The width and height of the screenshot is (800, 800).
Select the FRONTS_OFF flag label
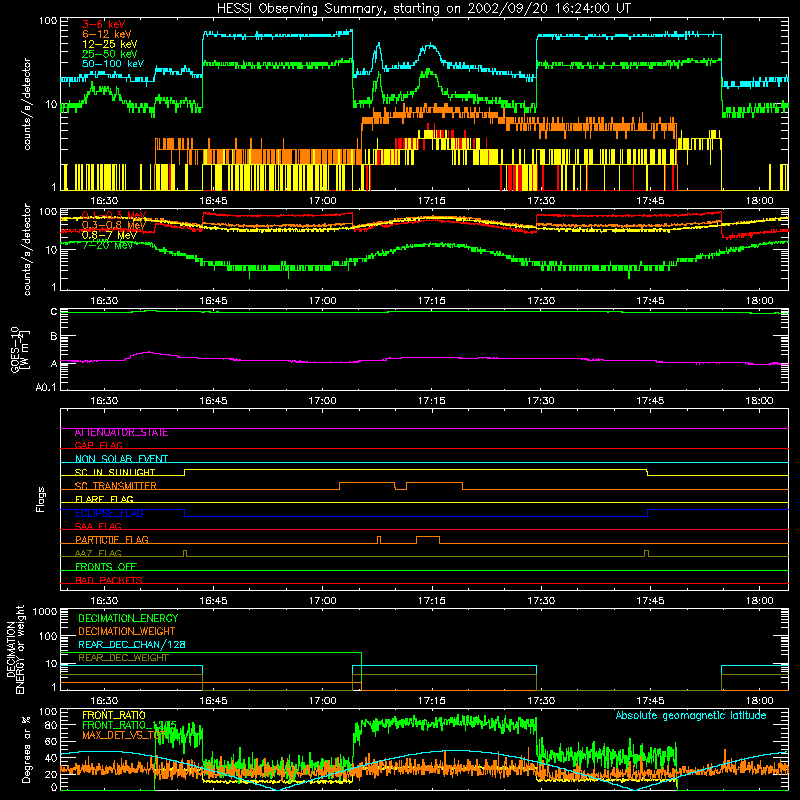[x=106, y=567]
